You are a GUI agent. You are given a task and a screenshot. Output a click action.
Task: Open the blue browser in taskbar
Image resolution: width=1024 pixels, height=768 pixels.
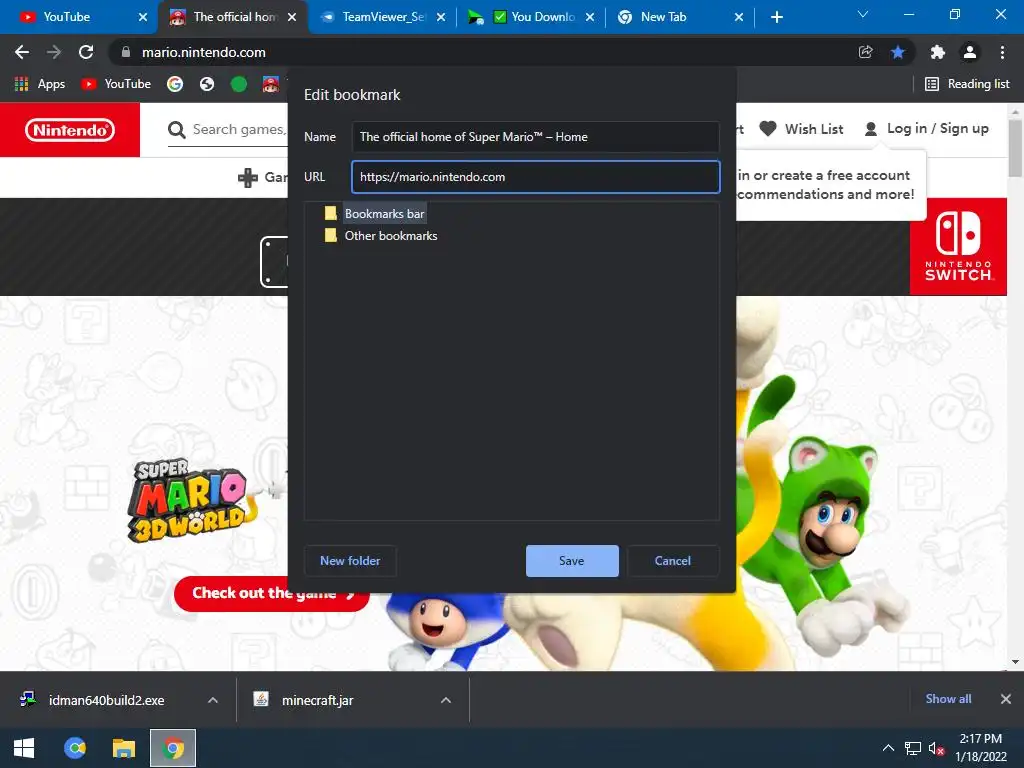pos(75,748)
